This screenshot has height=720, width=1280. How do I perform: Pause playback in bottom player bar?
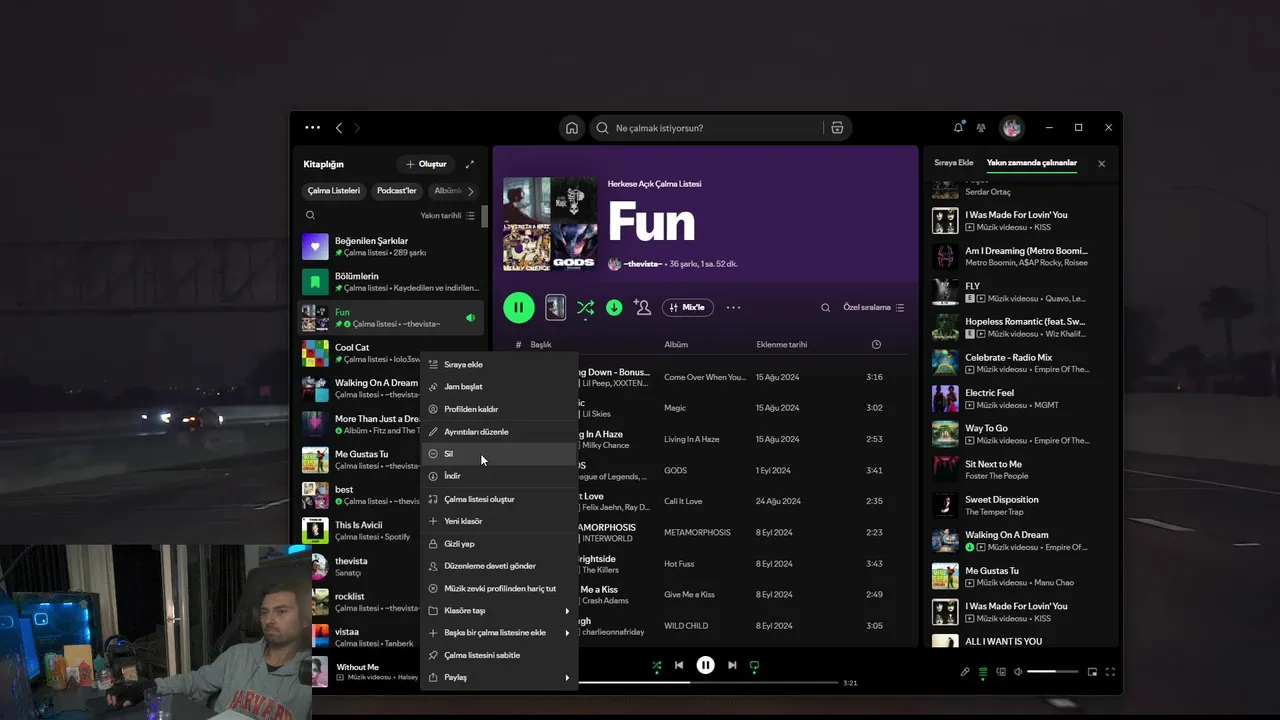tap(706, 665)
